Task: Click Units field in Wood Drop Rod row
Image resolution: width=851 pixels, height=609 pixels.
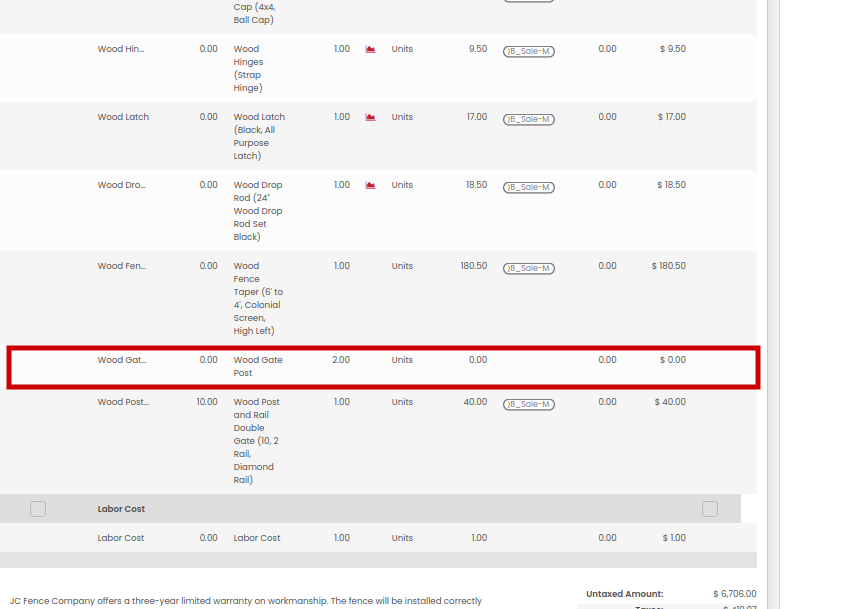Action: click(402, 185)
